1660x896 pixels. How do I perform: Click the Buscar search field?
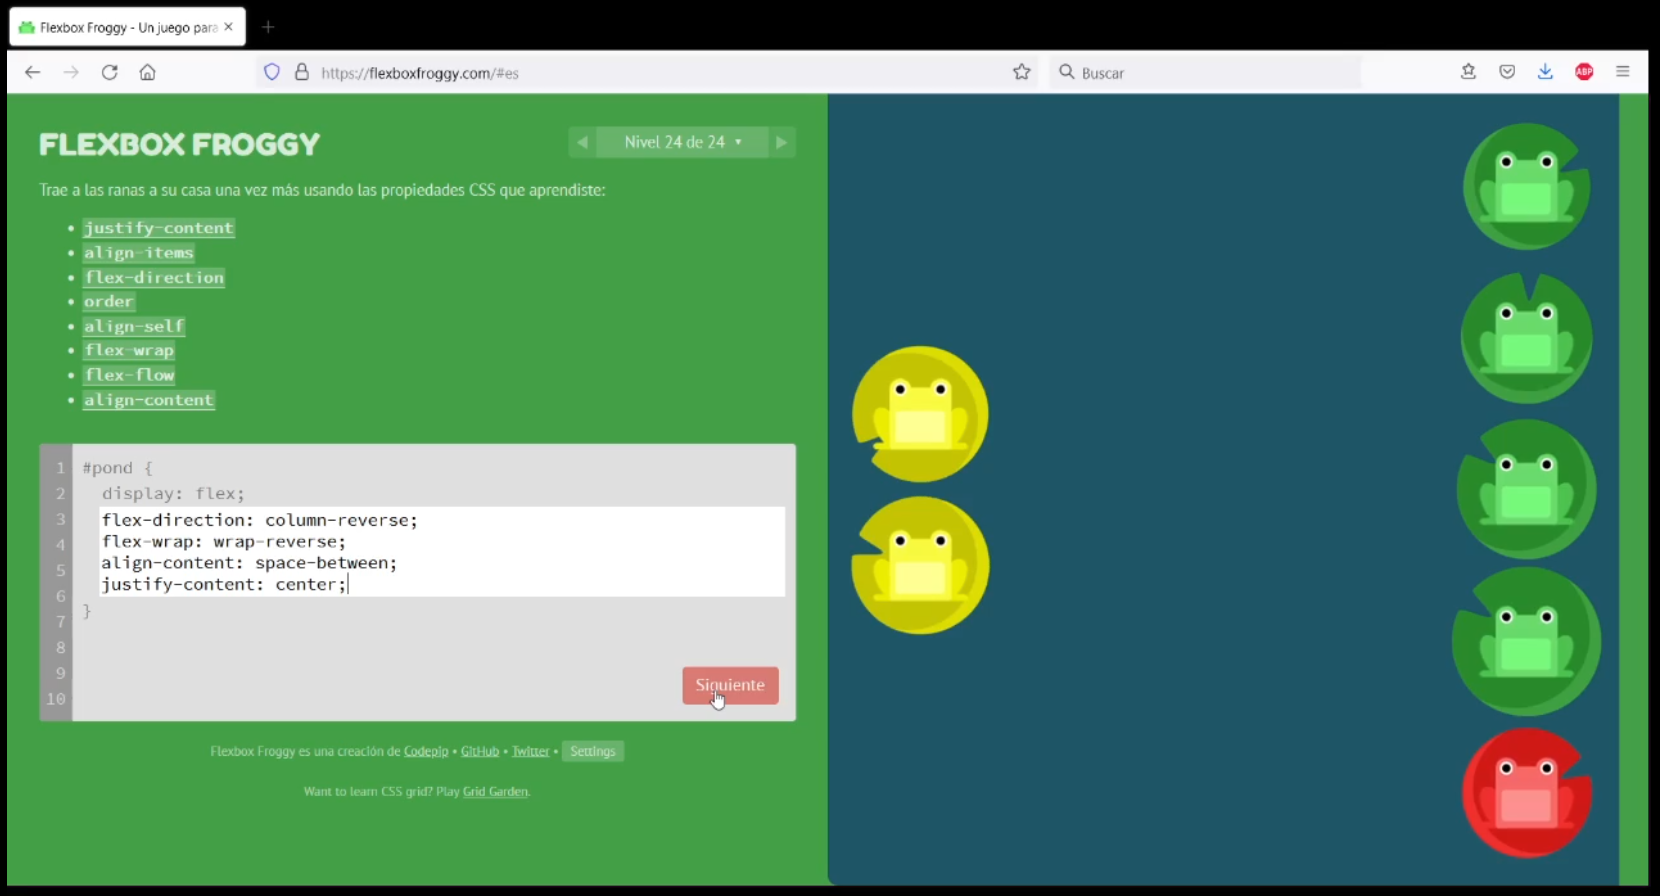point(1205,72)
